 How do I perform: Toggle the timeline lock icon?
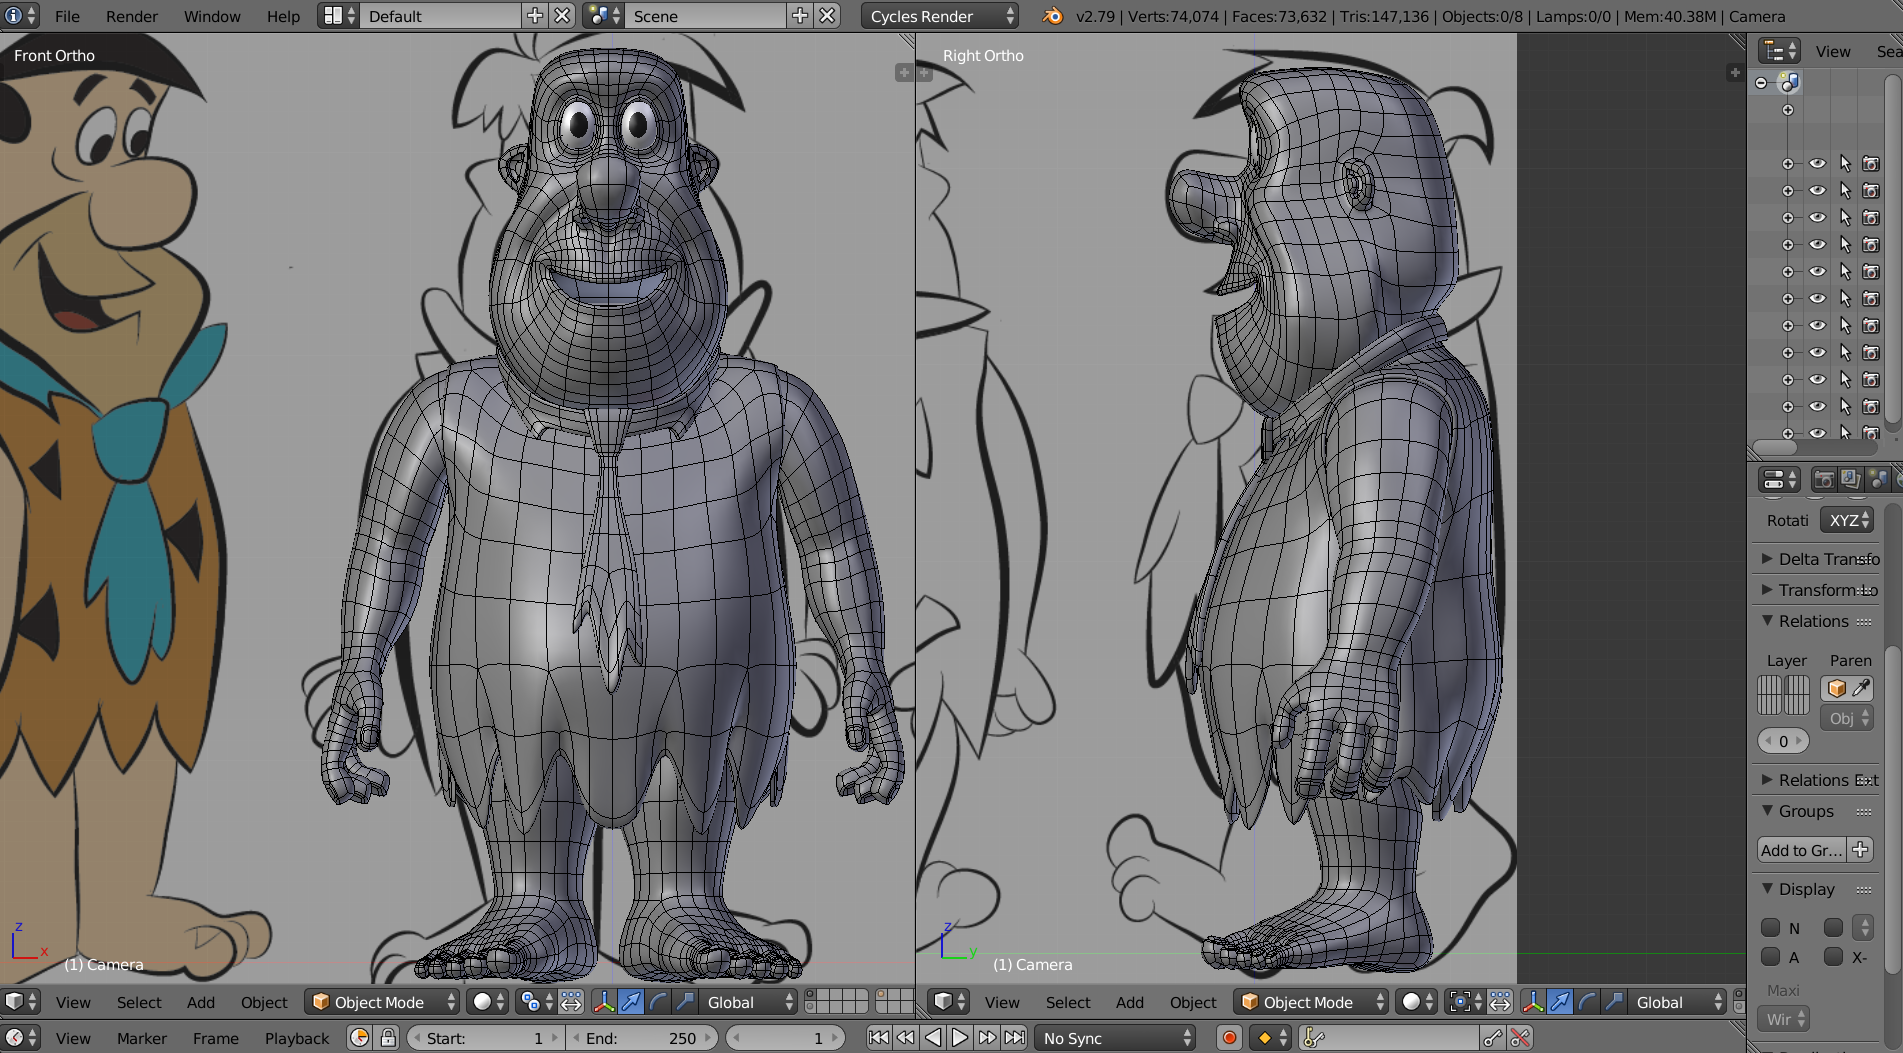(x=388, y=1038)
